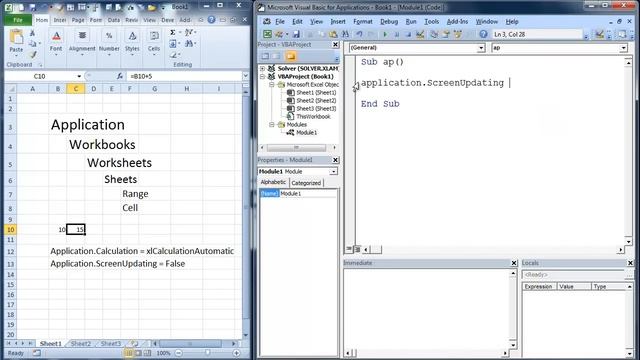640x360 pixels.
Task: Undo the last action in VBA toolbar
Action: click(359, 35)
